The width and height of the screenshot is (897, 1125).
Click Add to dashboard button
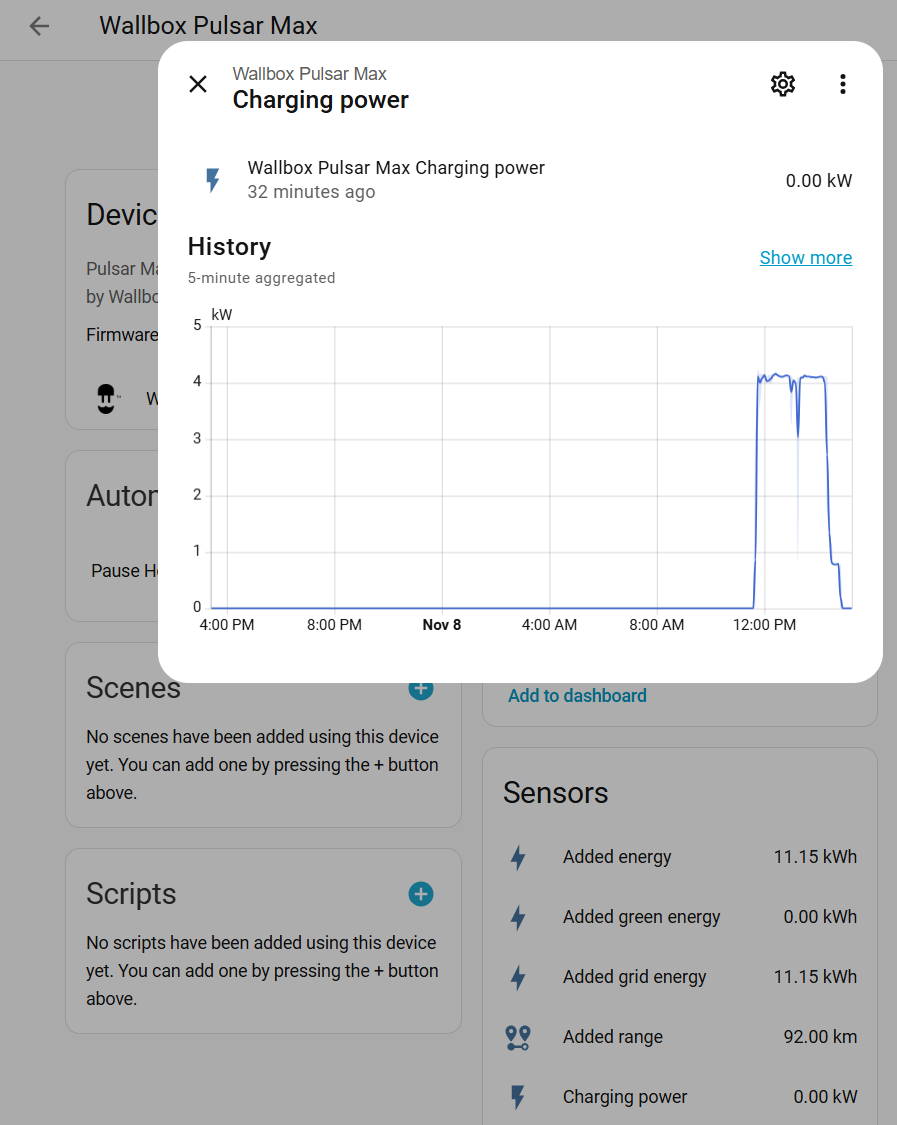pos(577,696)
